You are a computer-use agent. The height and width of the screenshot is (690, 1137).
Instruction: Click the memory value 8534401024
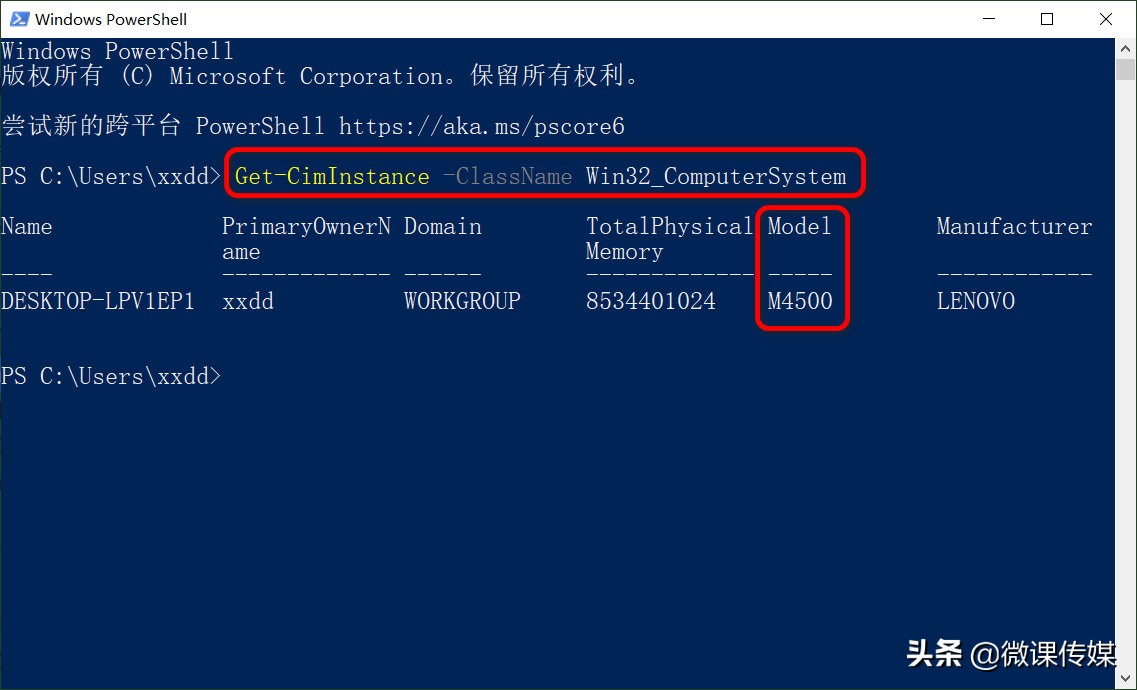[x=650, y=301]
